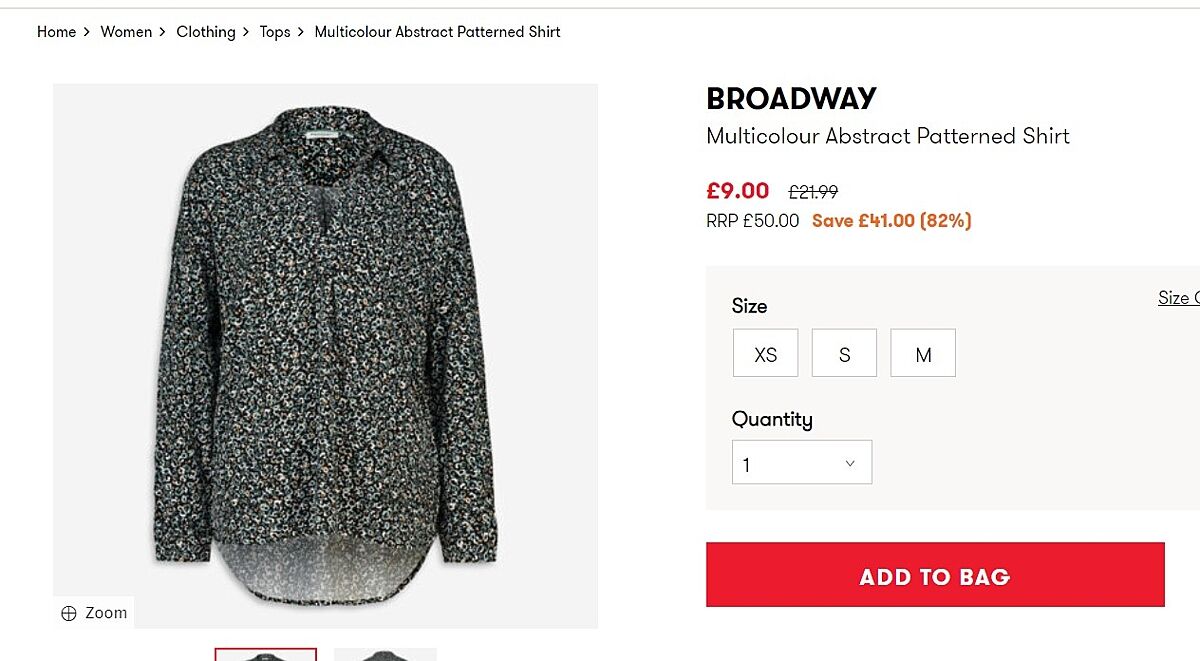Image resolution: width=1200 pixels, height=661 pixels.
Task: Click the red £9.00 sale price
Action: coord(737,191)
